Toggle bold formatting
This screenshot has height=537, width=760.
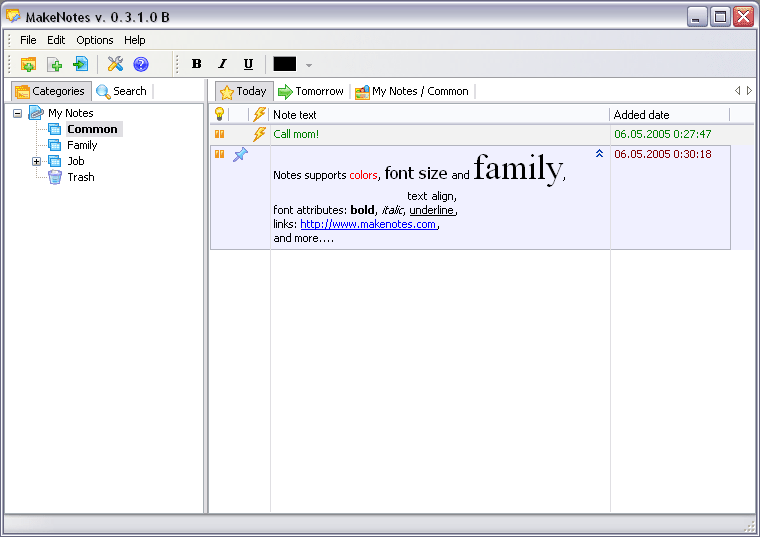pyautogui.click(x=196, y=64)
